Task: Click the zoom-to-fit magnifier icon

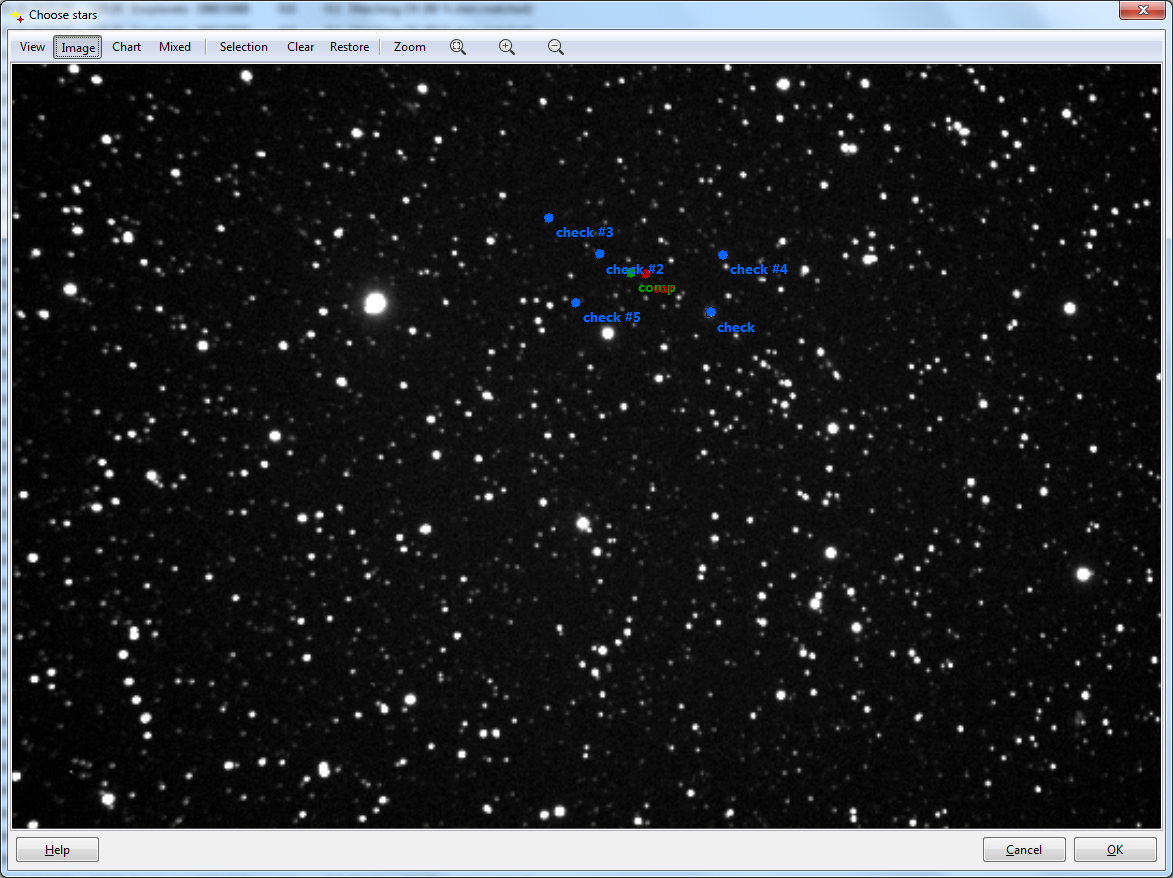Action: (x=458, y=47)
